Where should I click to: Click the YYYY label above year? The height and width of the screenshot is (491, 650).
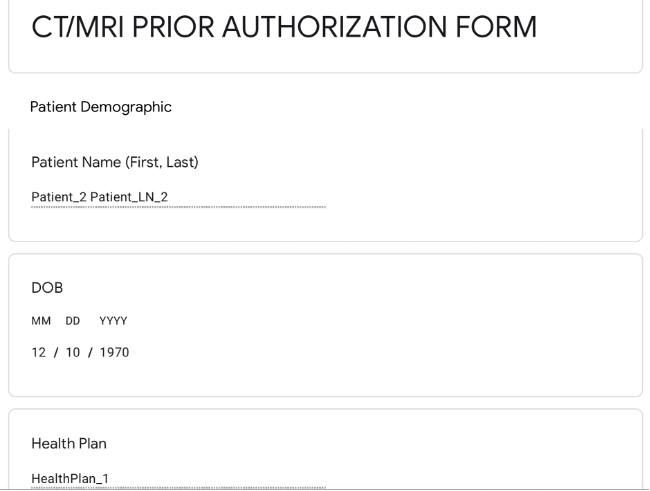pyautogui.click(x=113, y=321)
